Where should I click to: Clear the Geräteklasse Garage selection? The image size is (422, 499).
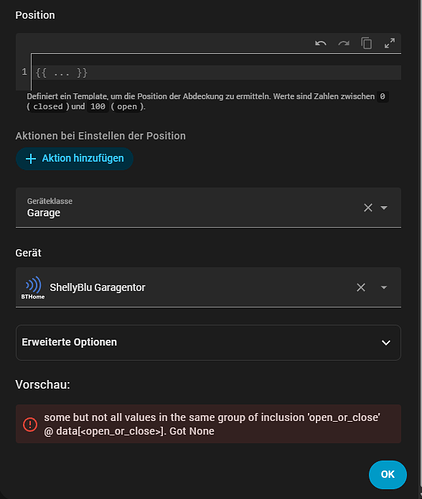tap(368, 208)
